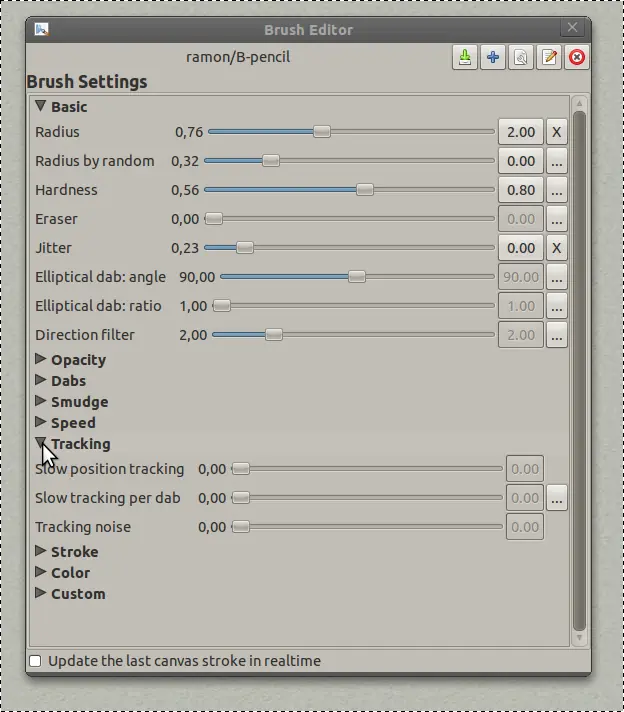
Task: Click the blue plus add brush icon
Action: (x=493, y=57)
